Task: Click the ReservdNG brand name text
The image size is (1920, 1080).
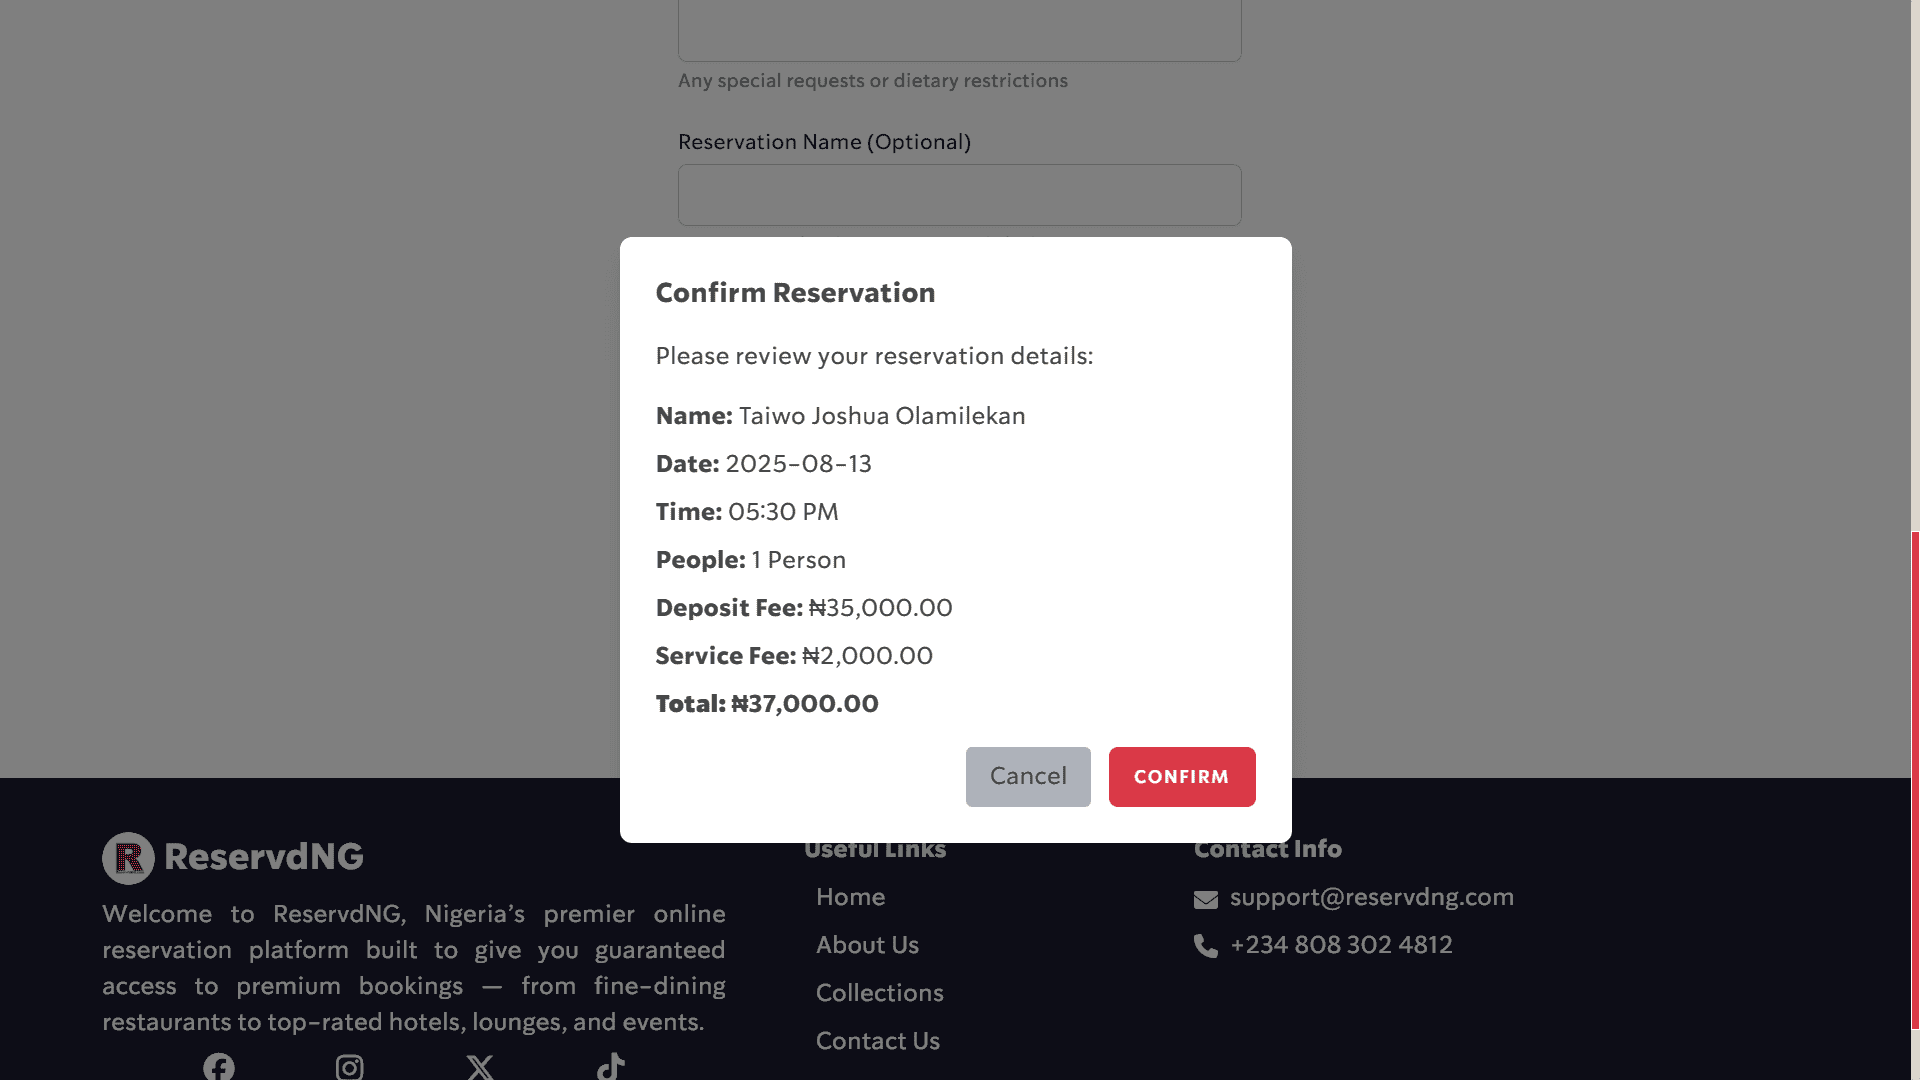Action: click(264, 857)
